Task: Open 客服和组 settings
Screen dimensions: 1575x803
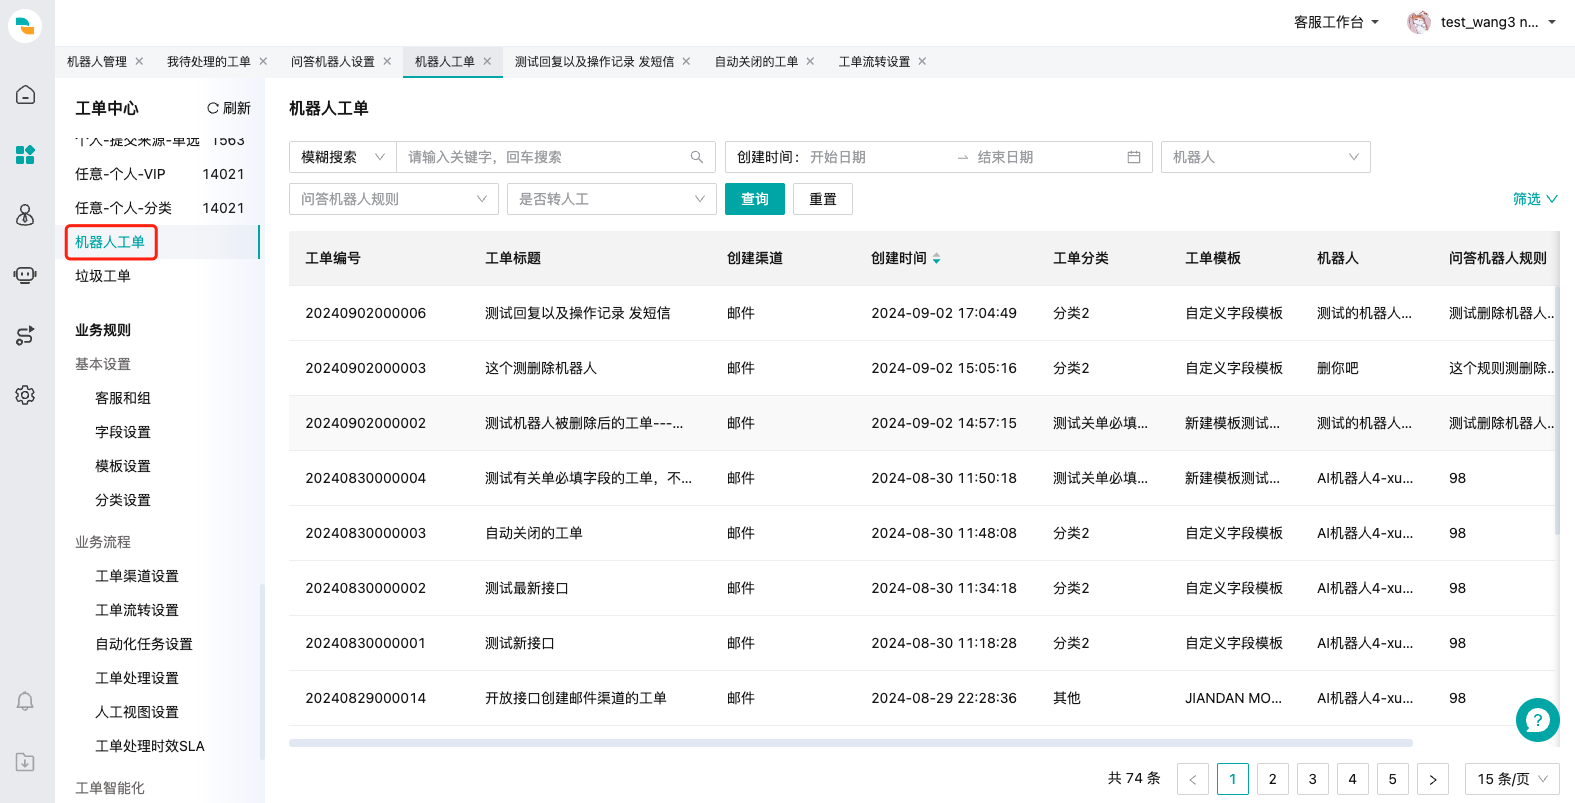Action: point(123,398)
